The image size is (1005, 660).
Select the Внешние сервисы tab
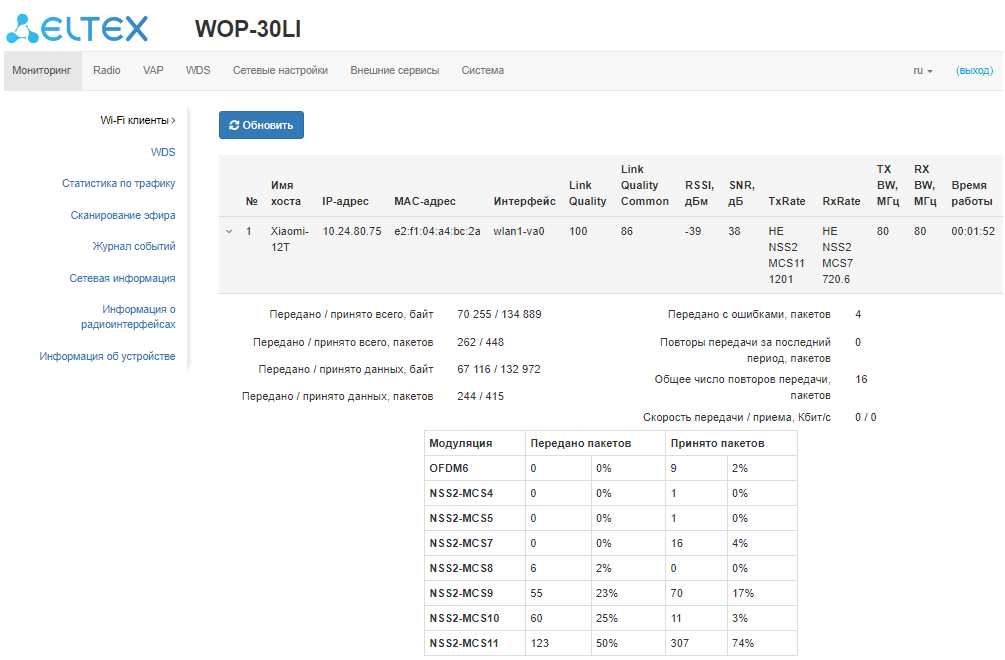tap(394, 71)
